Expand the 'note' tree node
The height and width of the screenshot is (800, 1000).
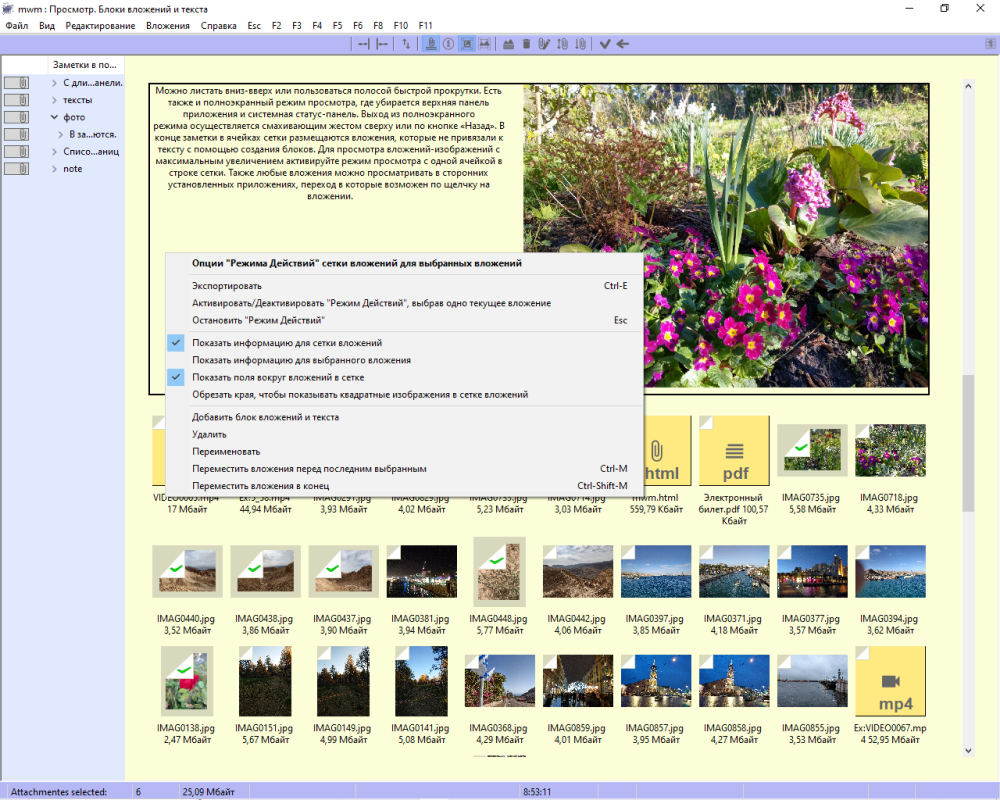55,169
